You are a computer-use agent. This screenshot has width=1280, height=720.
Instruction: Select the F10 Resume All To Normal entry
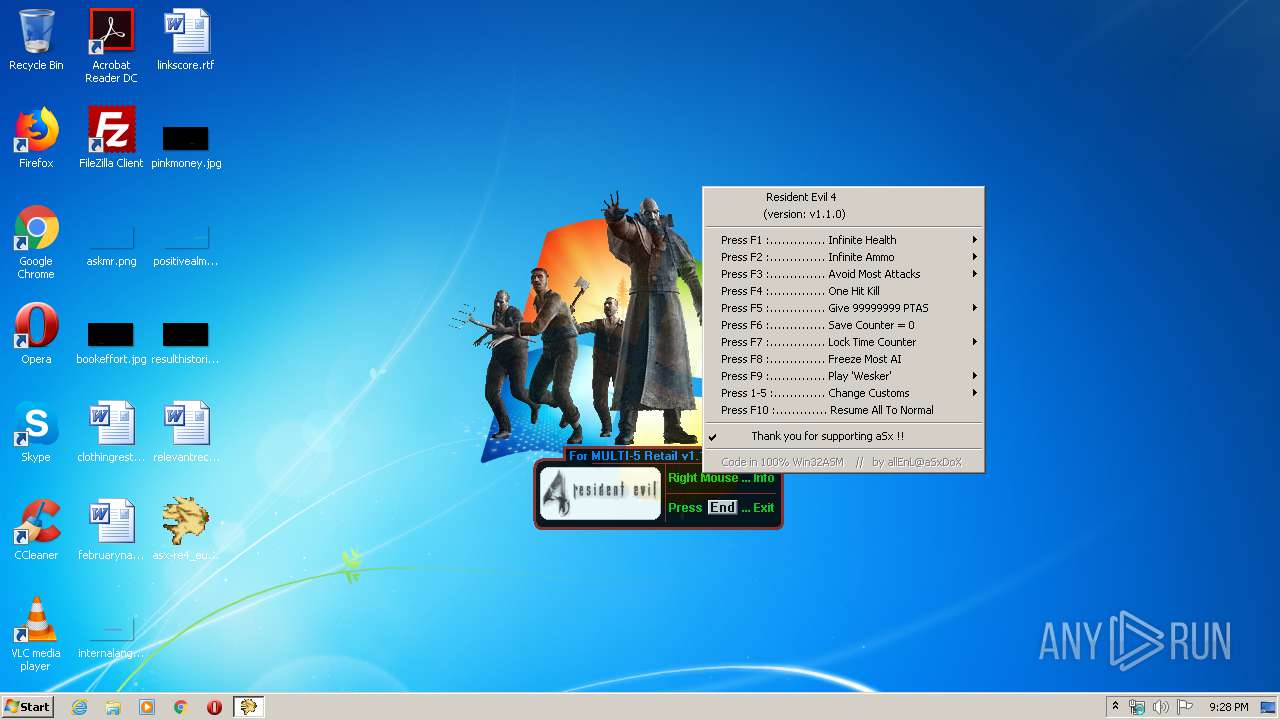[843, 410]
